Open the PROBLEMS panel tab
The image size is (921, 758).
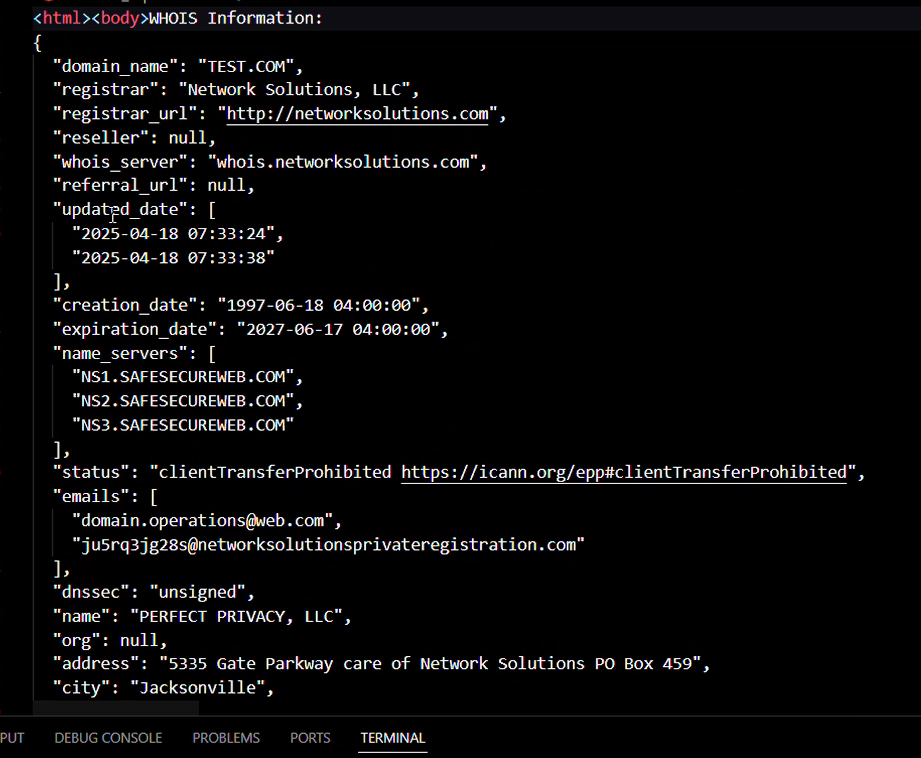[x=226, y=738]
